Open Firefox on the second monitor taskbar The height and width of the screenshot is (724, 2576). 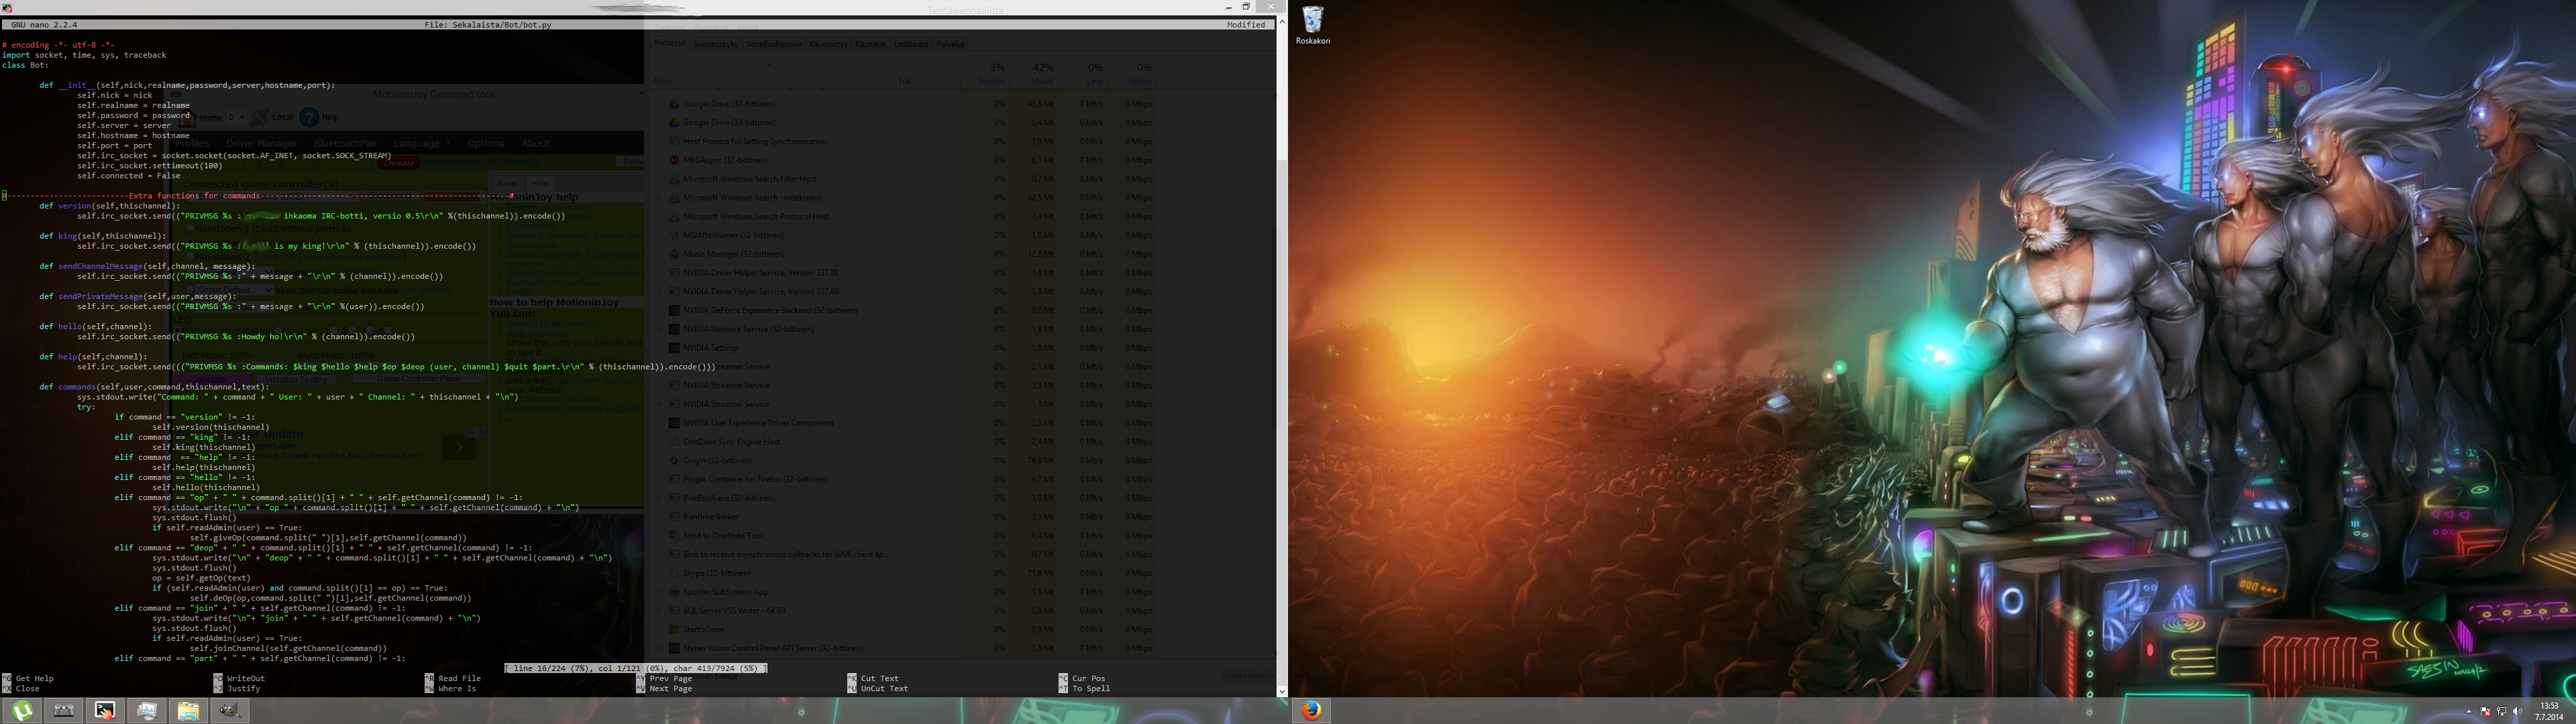coord(1312,711)
